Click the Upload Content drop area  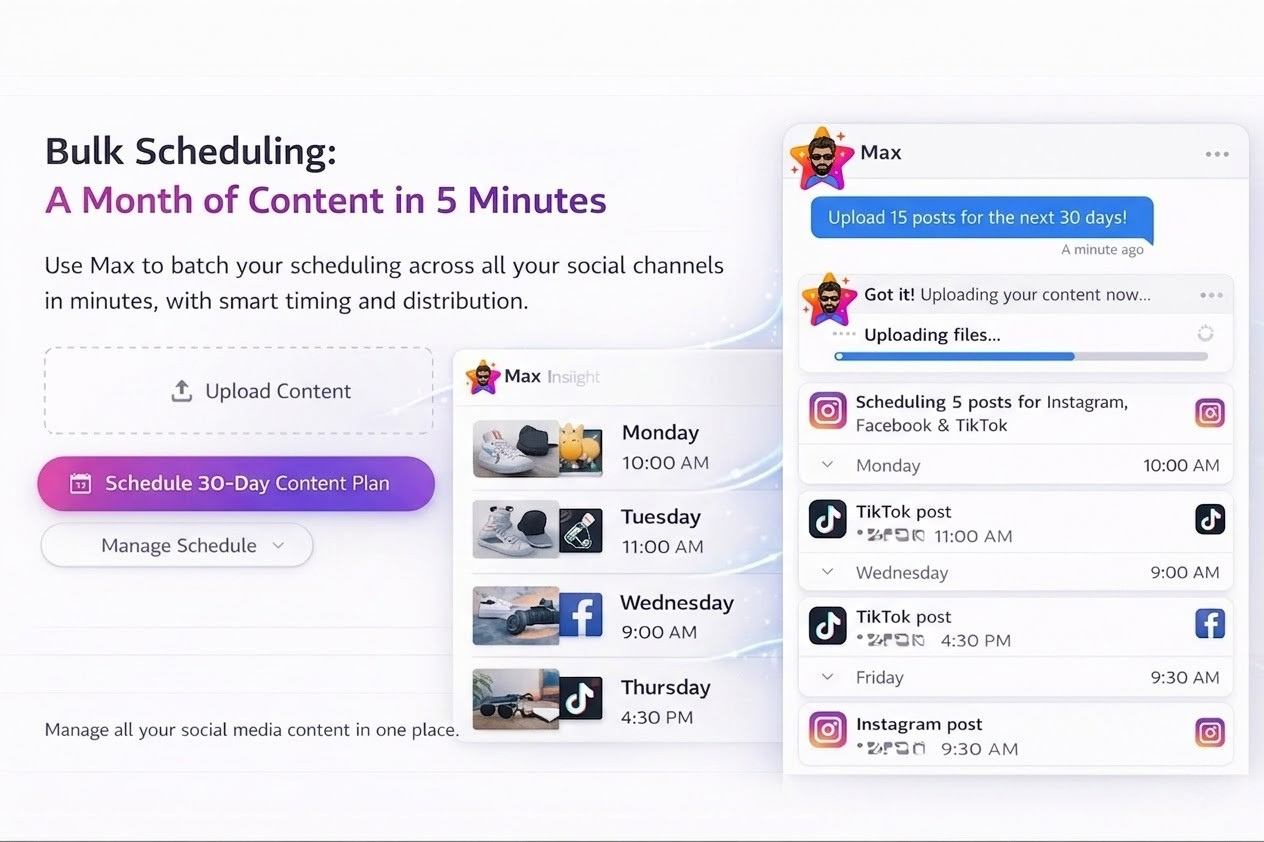pos(238,391)
